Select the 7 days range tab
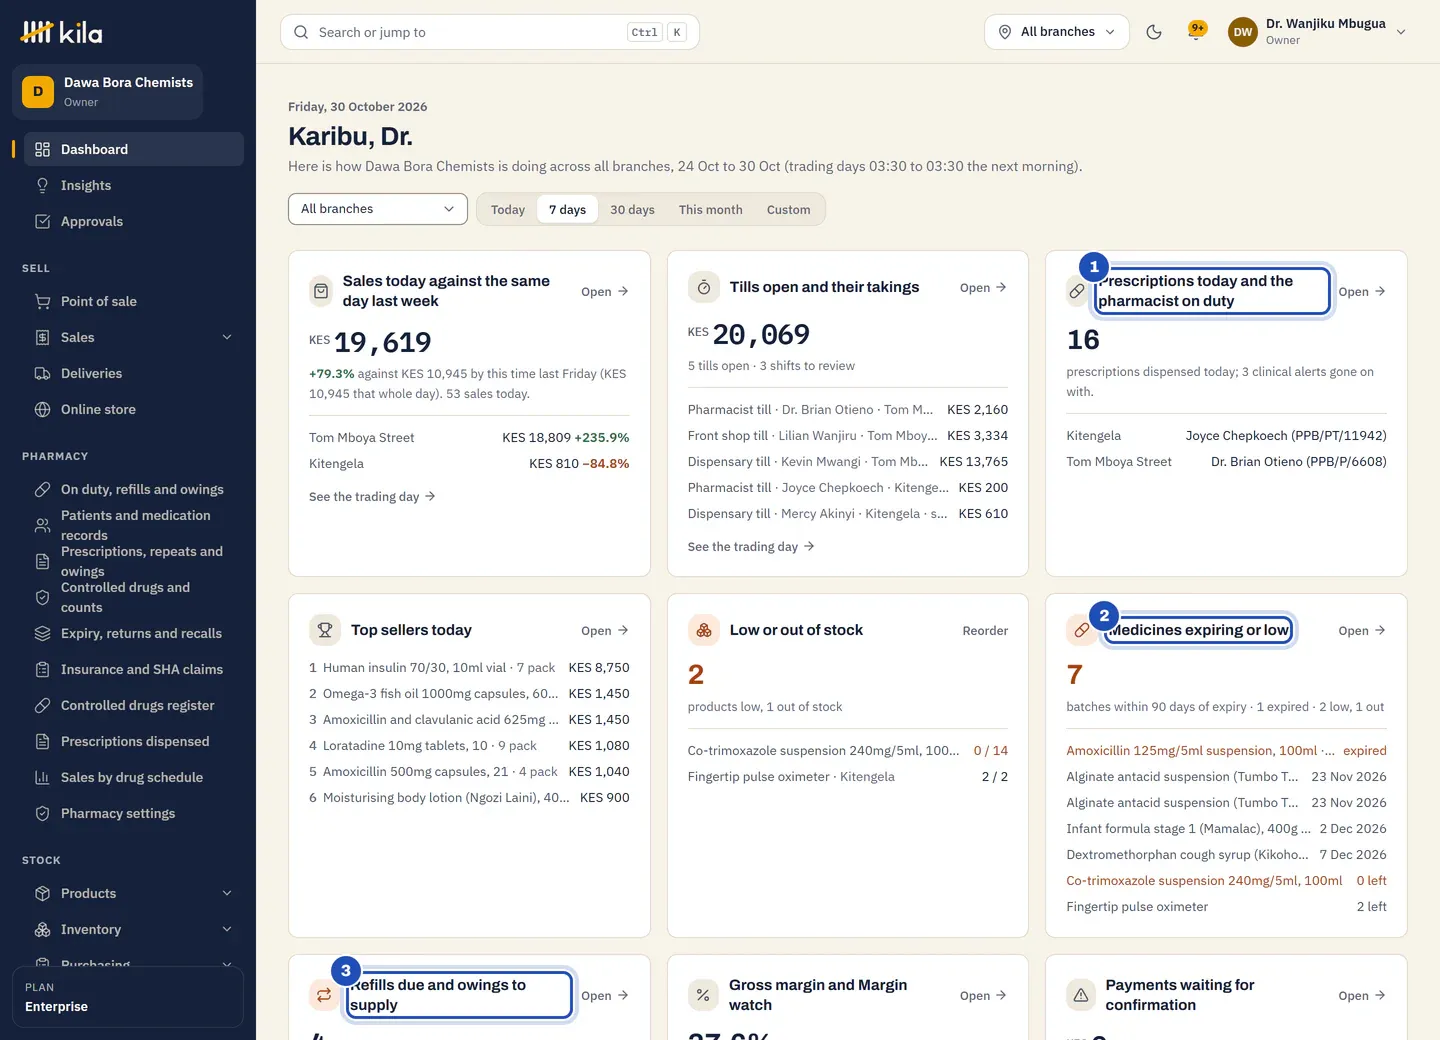 567,209
